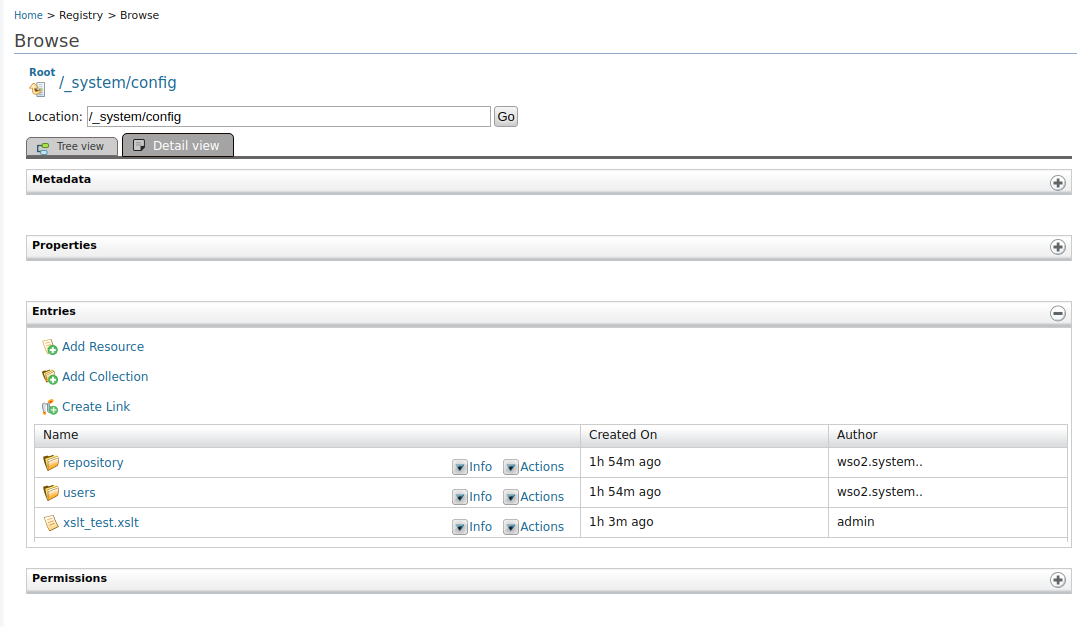Open the Actions dropdown for users
1077x627 pixels.
tap(513, 496)
